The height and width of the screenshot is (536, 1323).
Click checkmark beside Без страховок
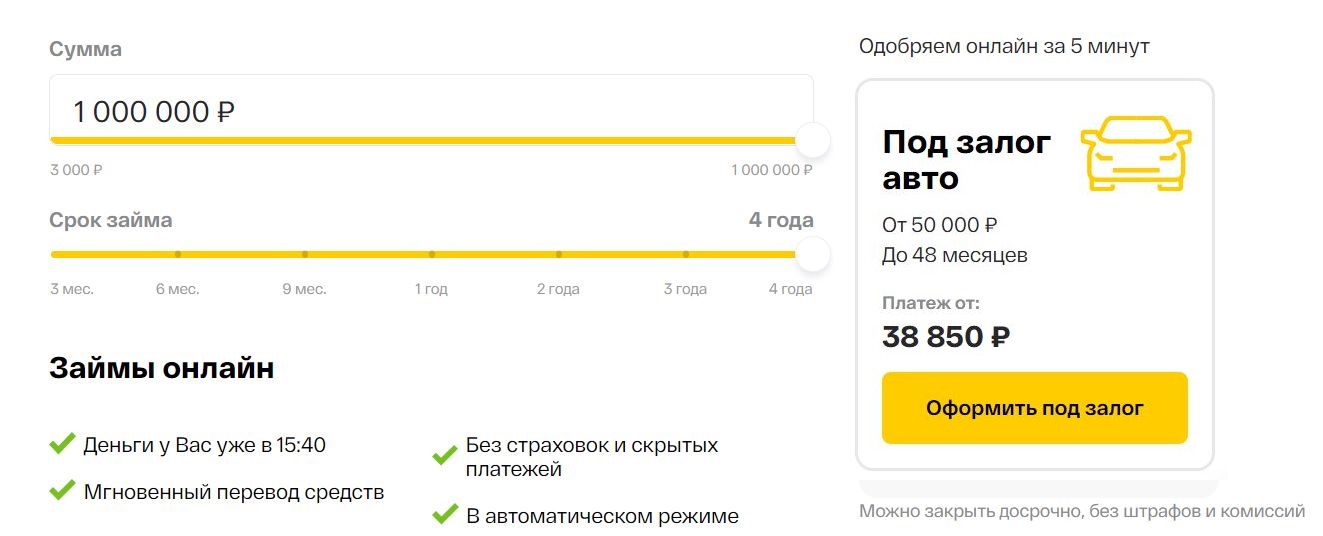pos(445,456)
